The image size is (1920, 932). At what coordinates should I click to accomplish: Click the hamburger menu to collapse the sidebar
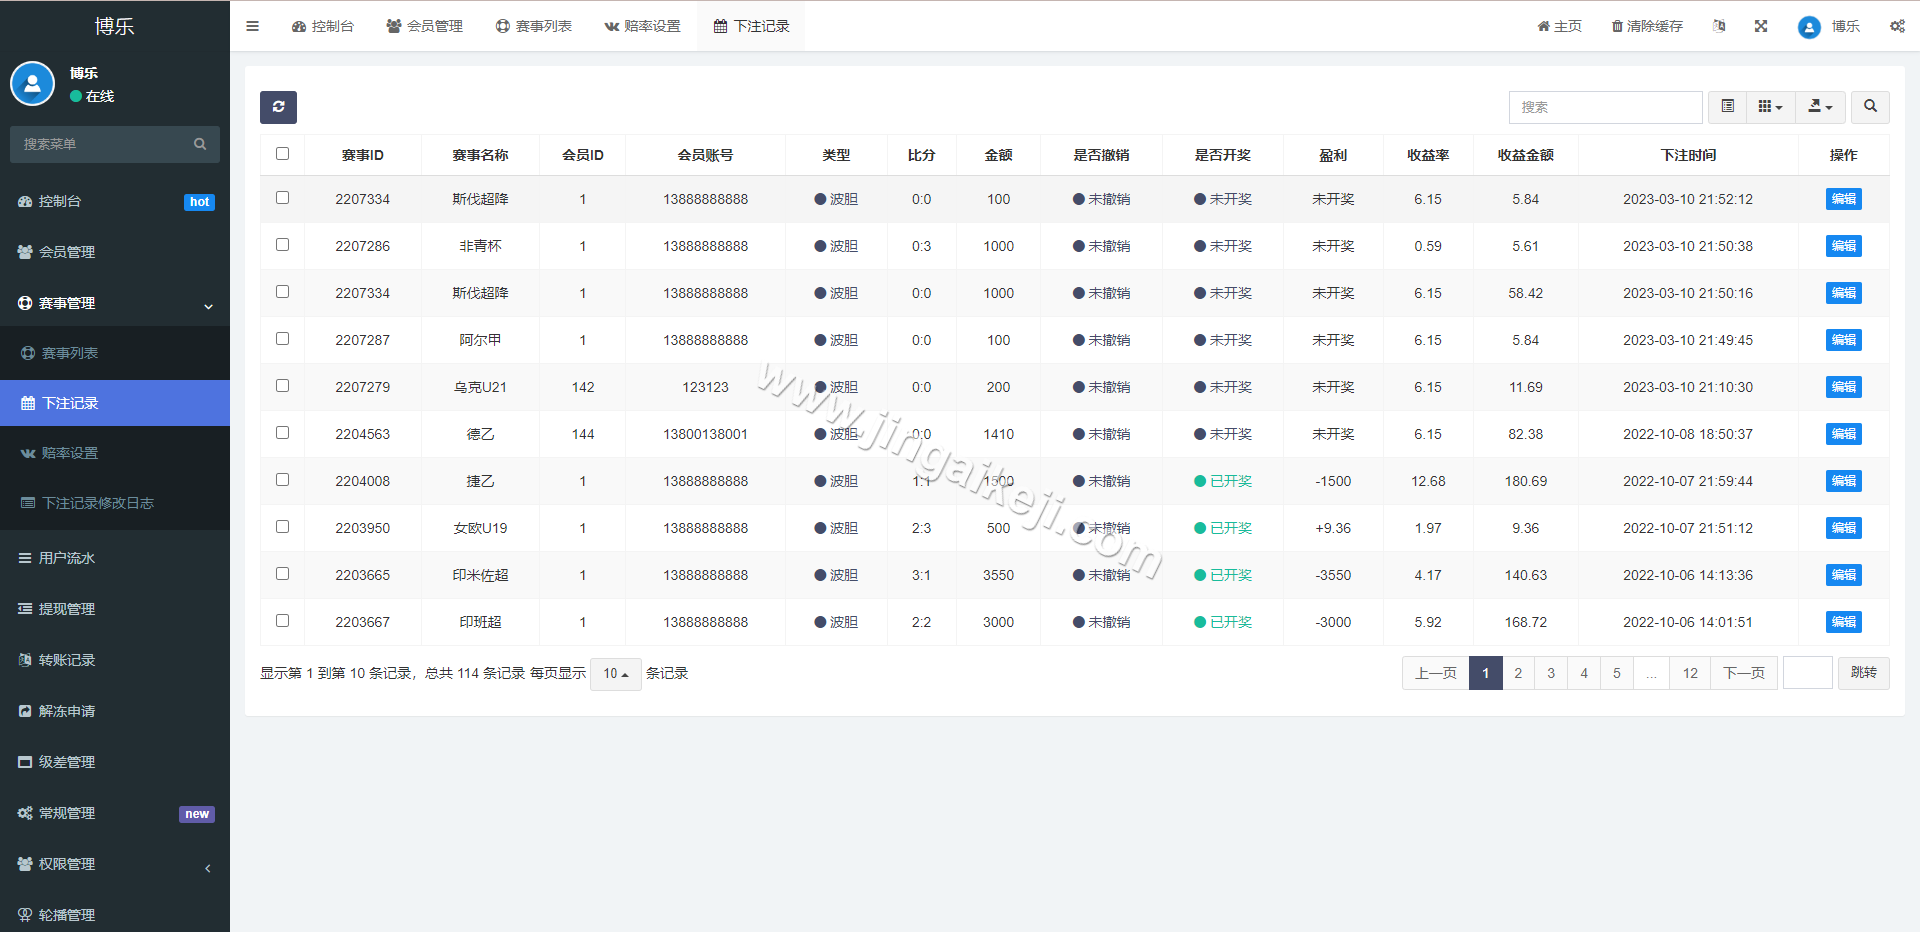[252, 26]
